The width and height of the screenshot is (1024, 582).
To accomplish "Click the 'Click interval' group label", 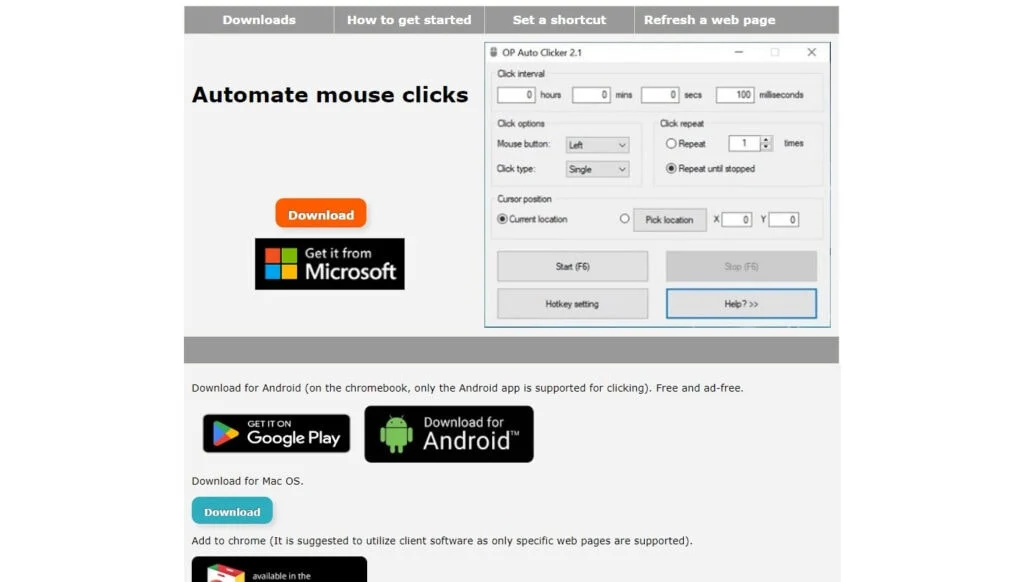I will click(520, 74).
